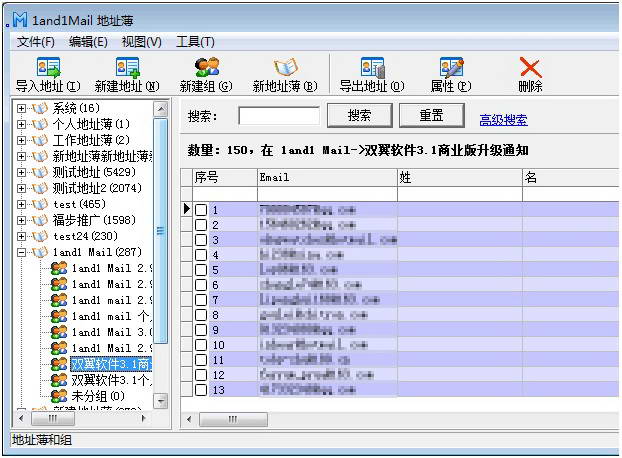Open the 工具(T) menu
This screenshot has height=458, width=622.
coord(195,42)
